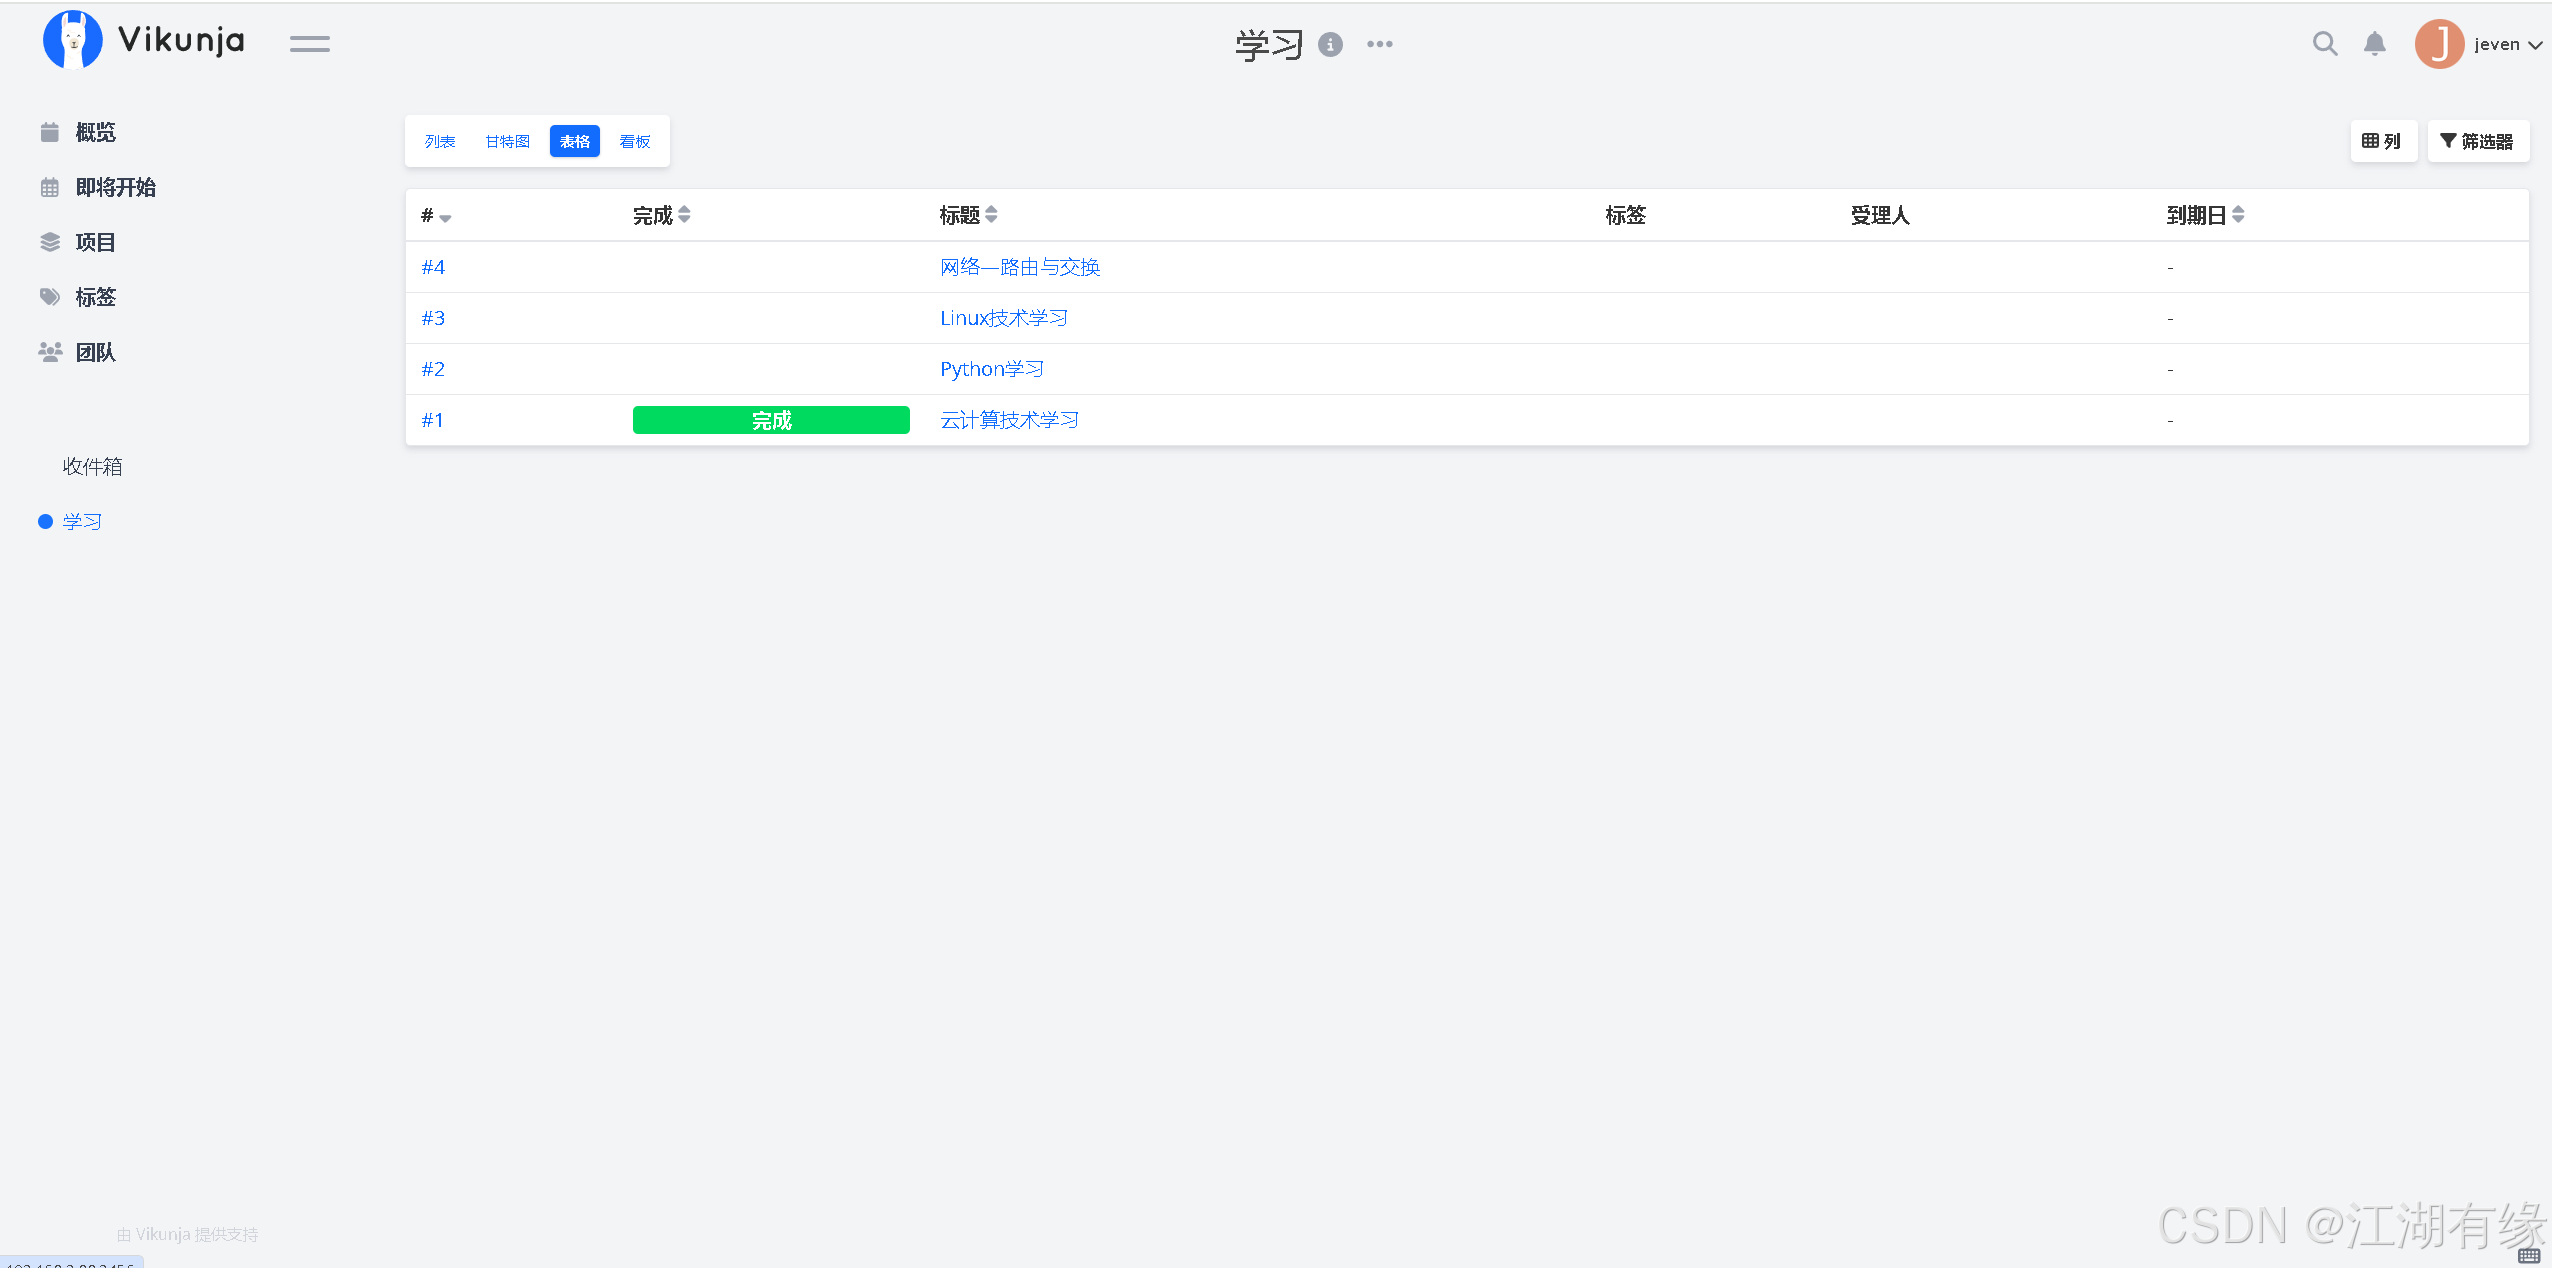Click 受理人 column header

[1880, 215]
